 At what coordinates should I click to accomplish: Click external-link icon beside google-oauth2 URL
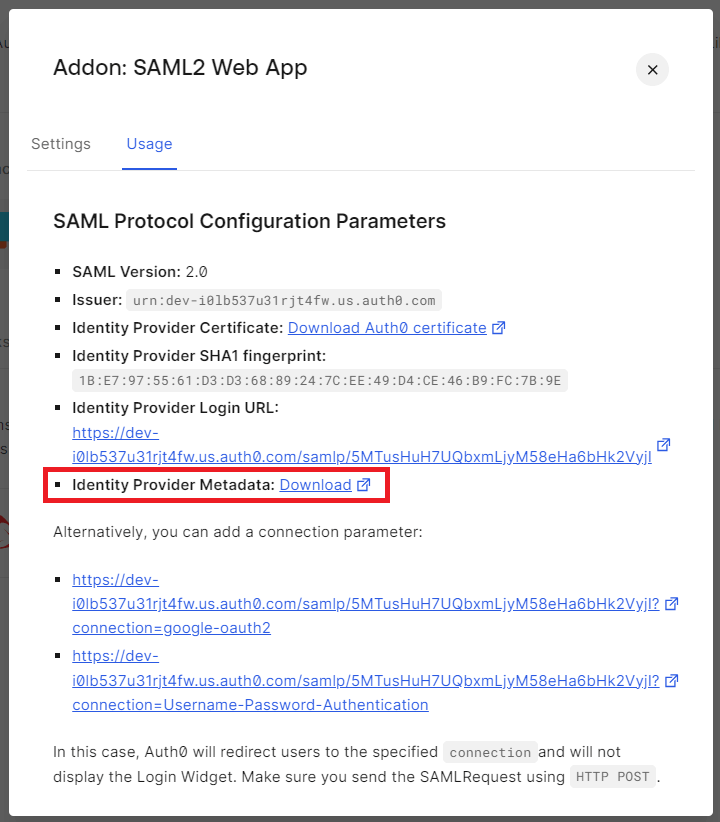pyautogui.click(x=672, y=604)
